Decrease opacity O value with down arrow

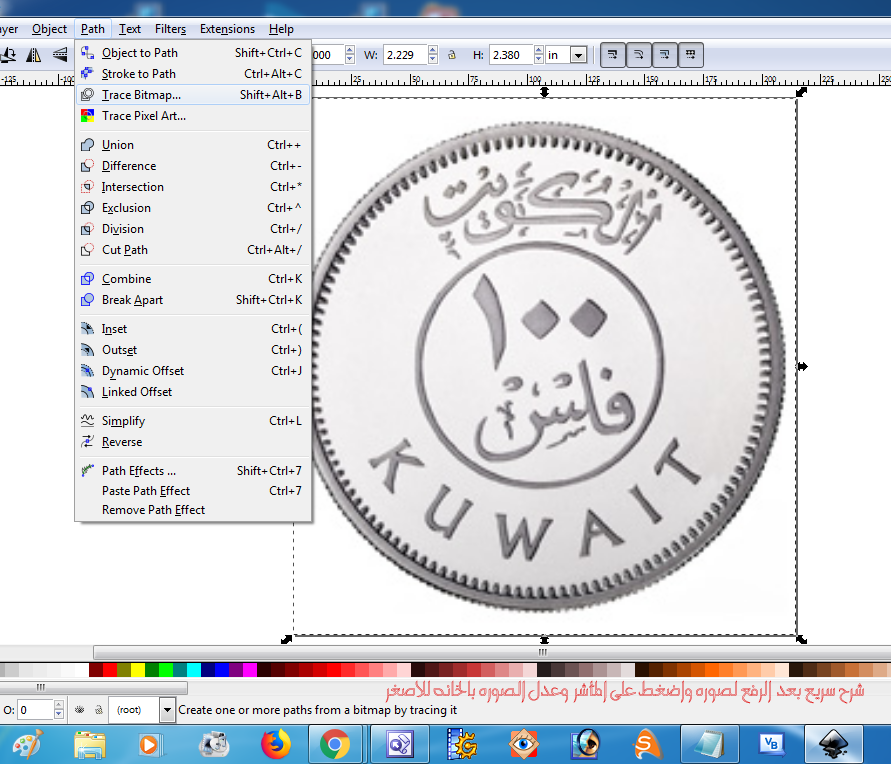tap(59, 715)
